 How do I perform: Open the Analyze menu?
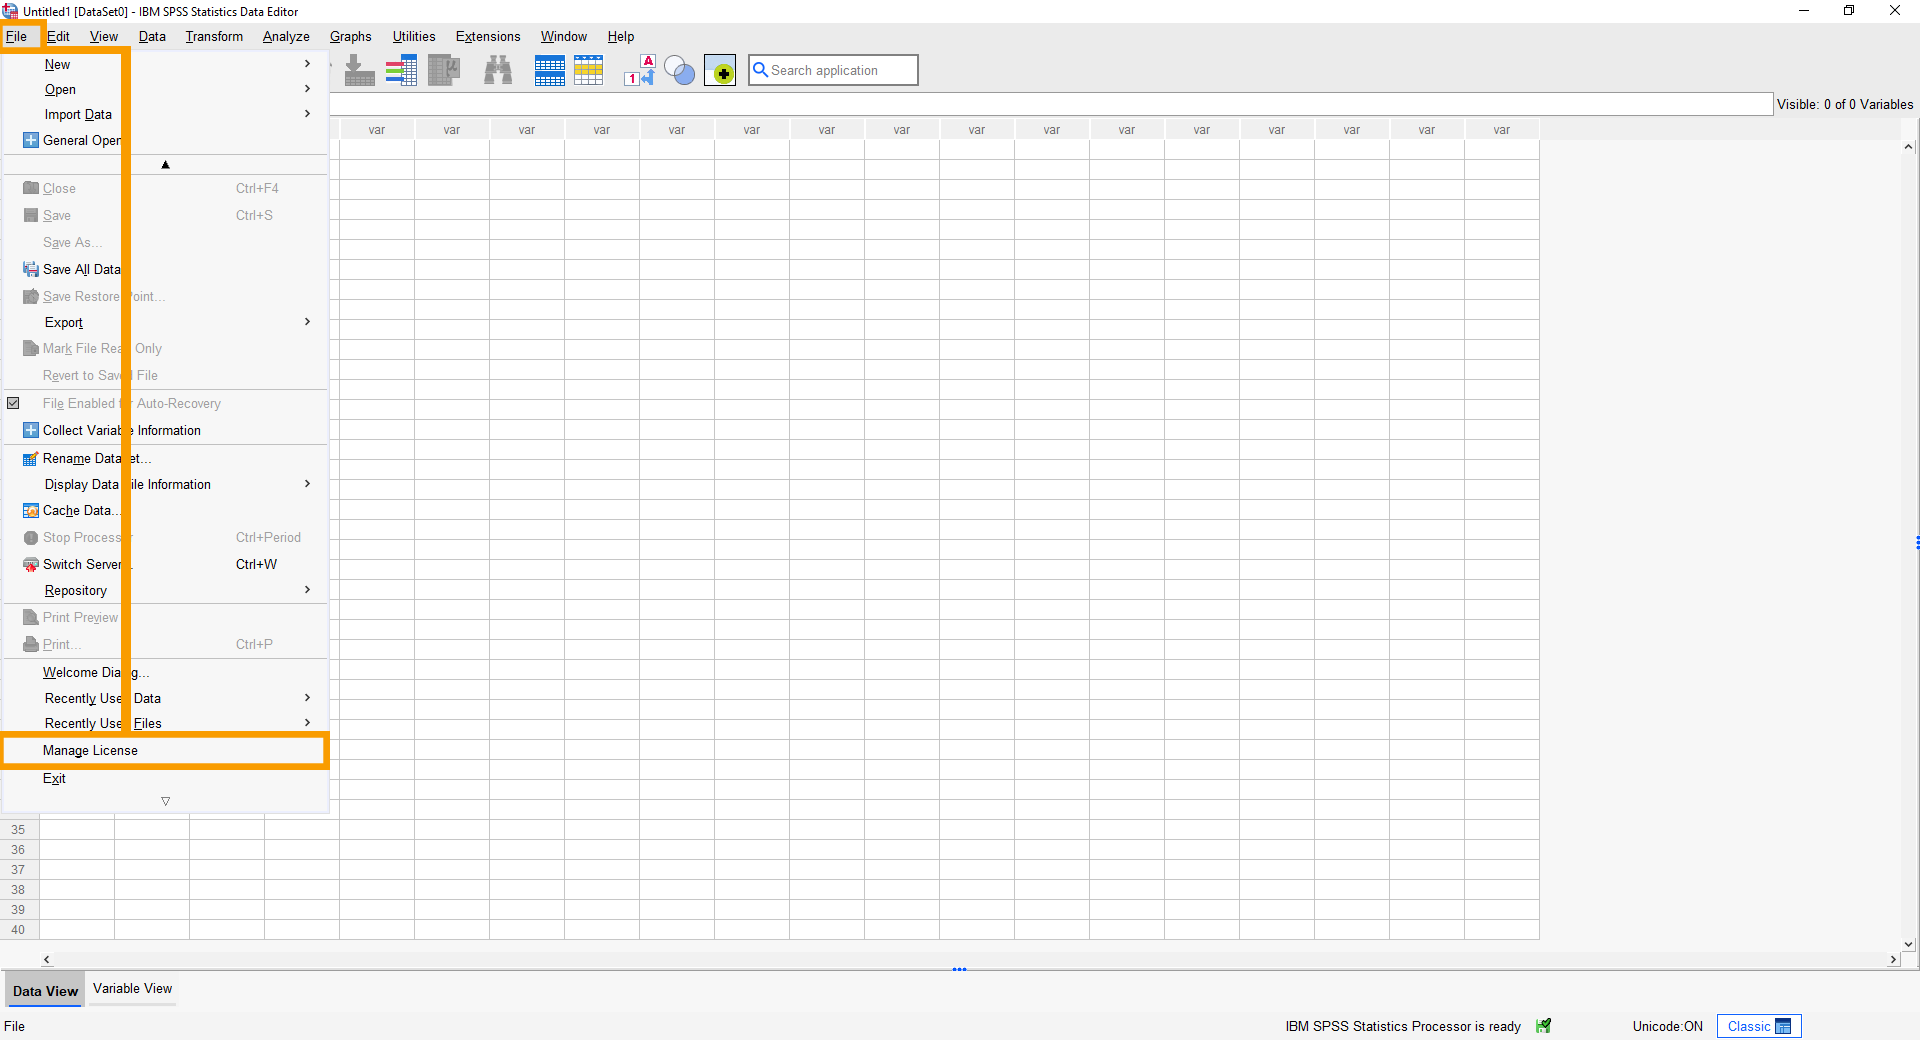[286, 36]
